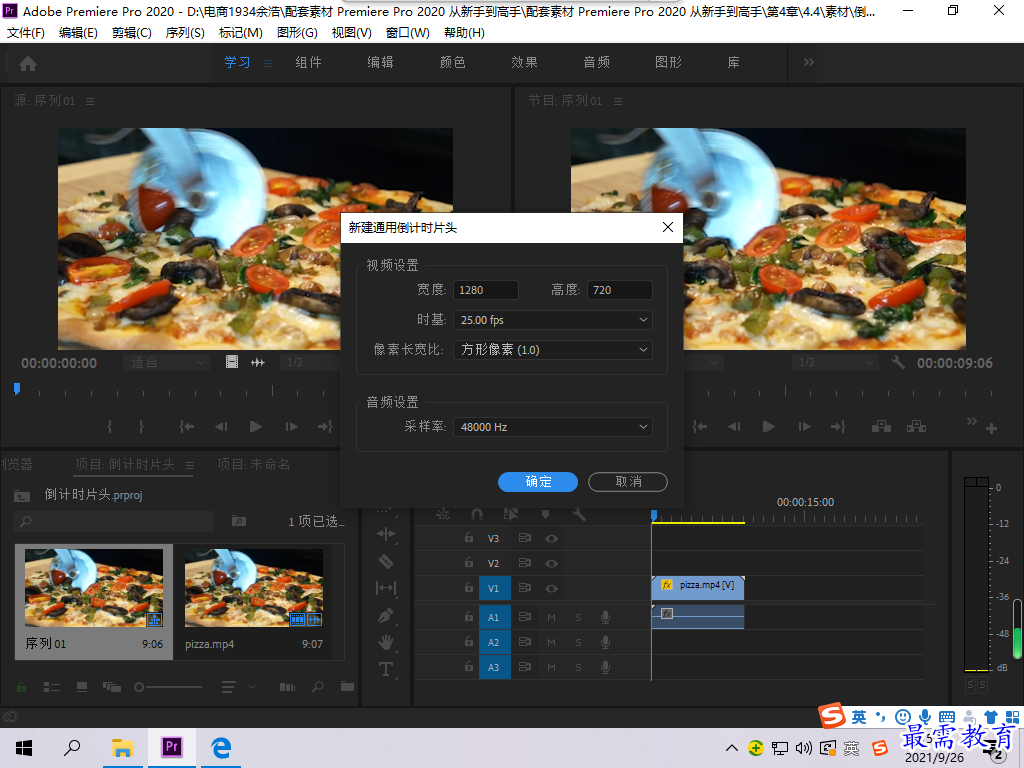The height and width of the screenshot is (768, 1024).
Task: Toggle track targeting for A1
Action: tap(494, 617)
